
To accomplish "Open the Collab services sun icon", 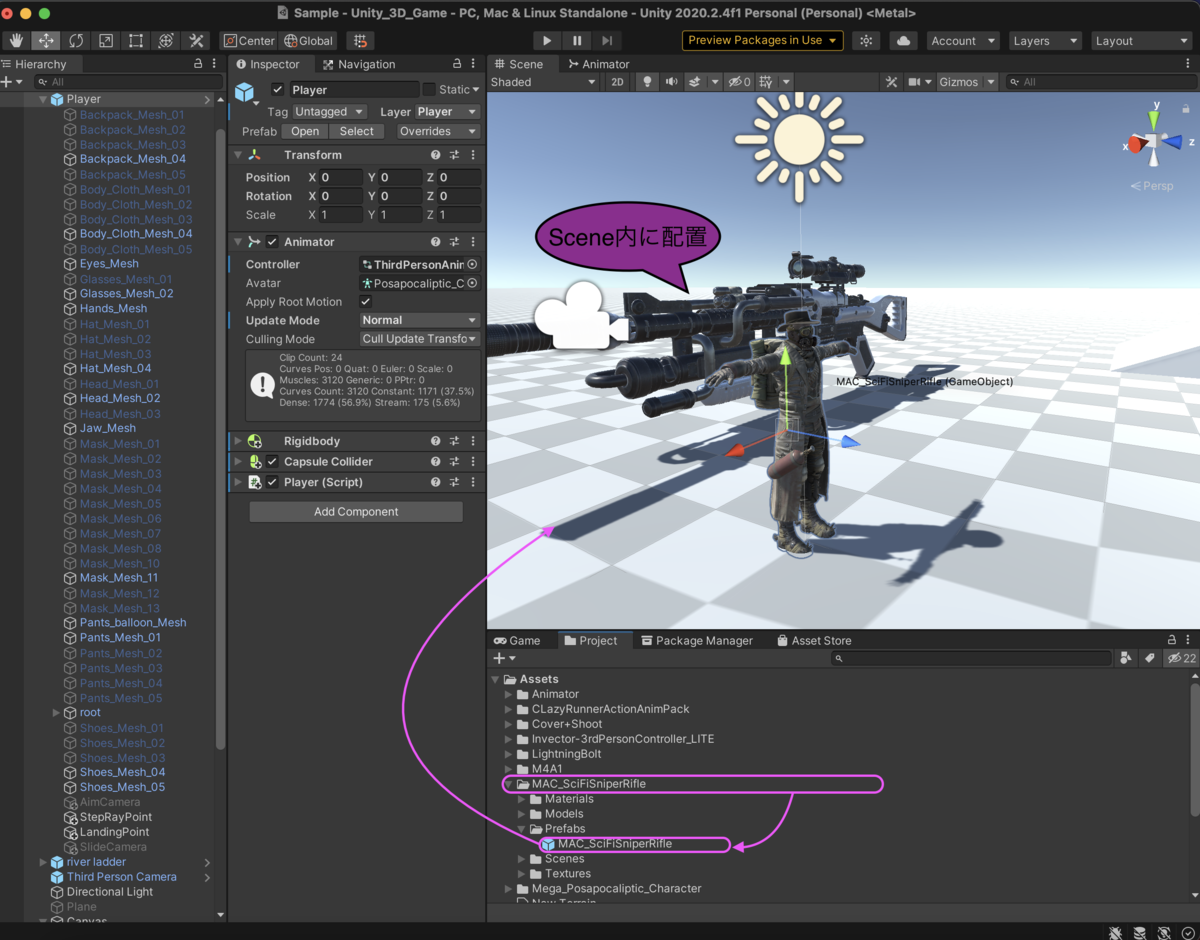I will 866,41.
